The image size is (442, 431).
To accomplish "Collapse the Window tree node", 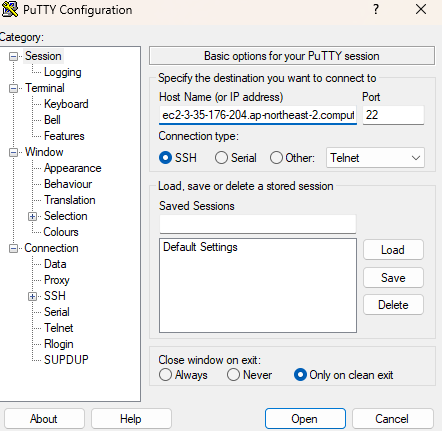I will click(x=13, y=152).
